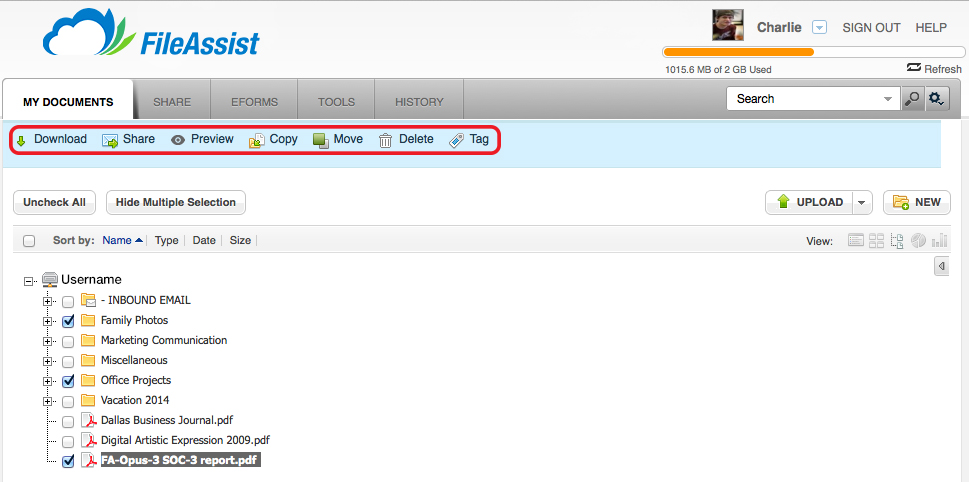The image size is (969, 482).
Task: Uncheck FA-Opus-3 SOC-3 report.pdf checkbox
Action: tap(68, 461)
